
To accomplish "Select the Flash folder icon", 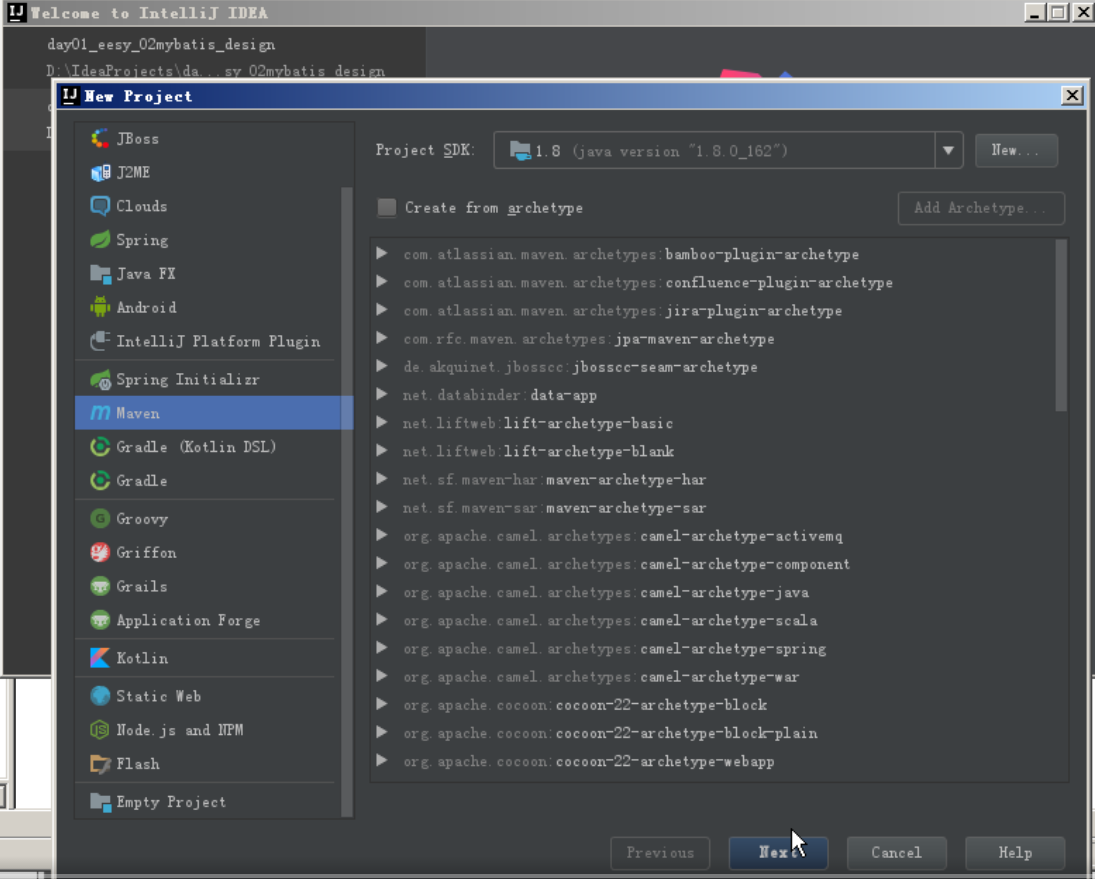I will 100,764.
